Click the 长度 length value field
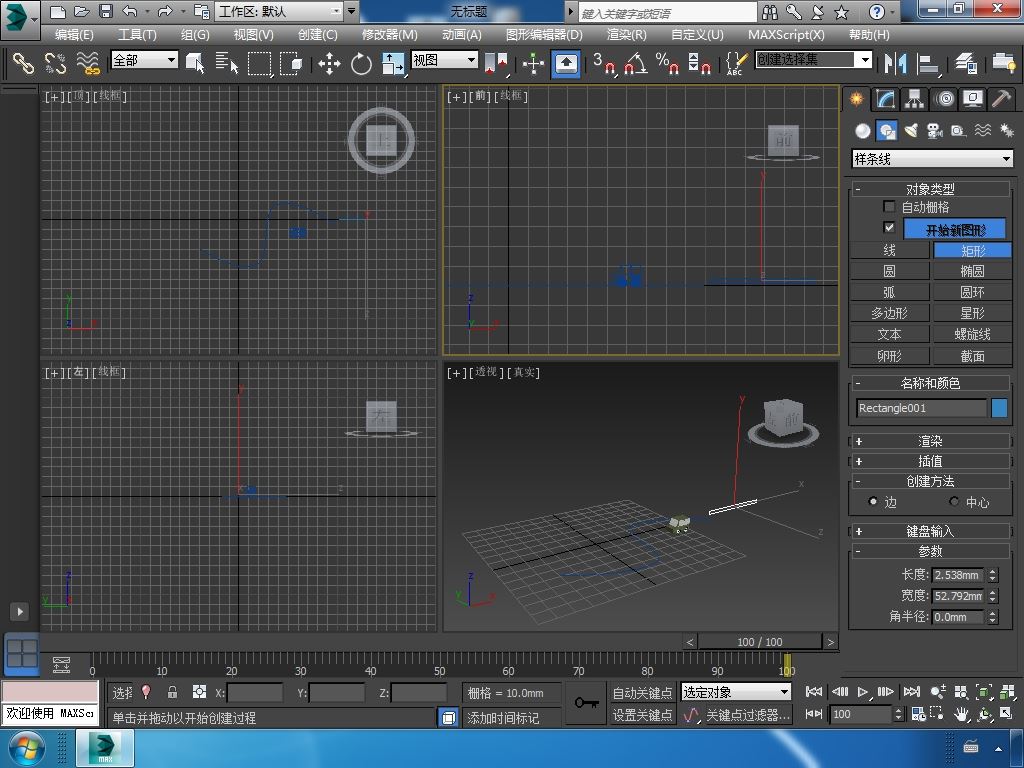 click(x=957, y=575)
